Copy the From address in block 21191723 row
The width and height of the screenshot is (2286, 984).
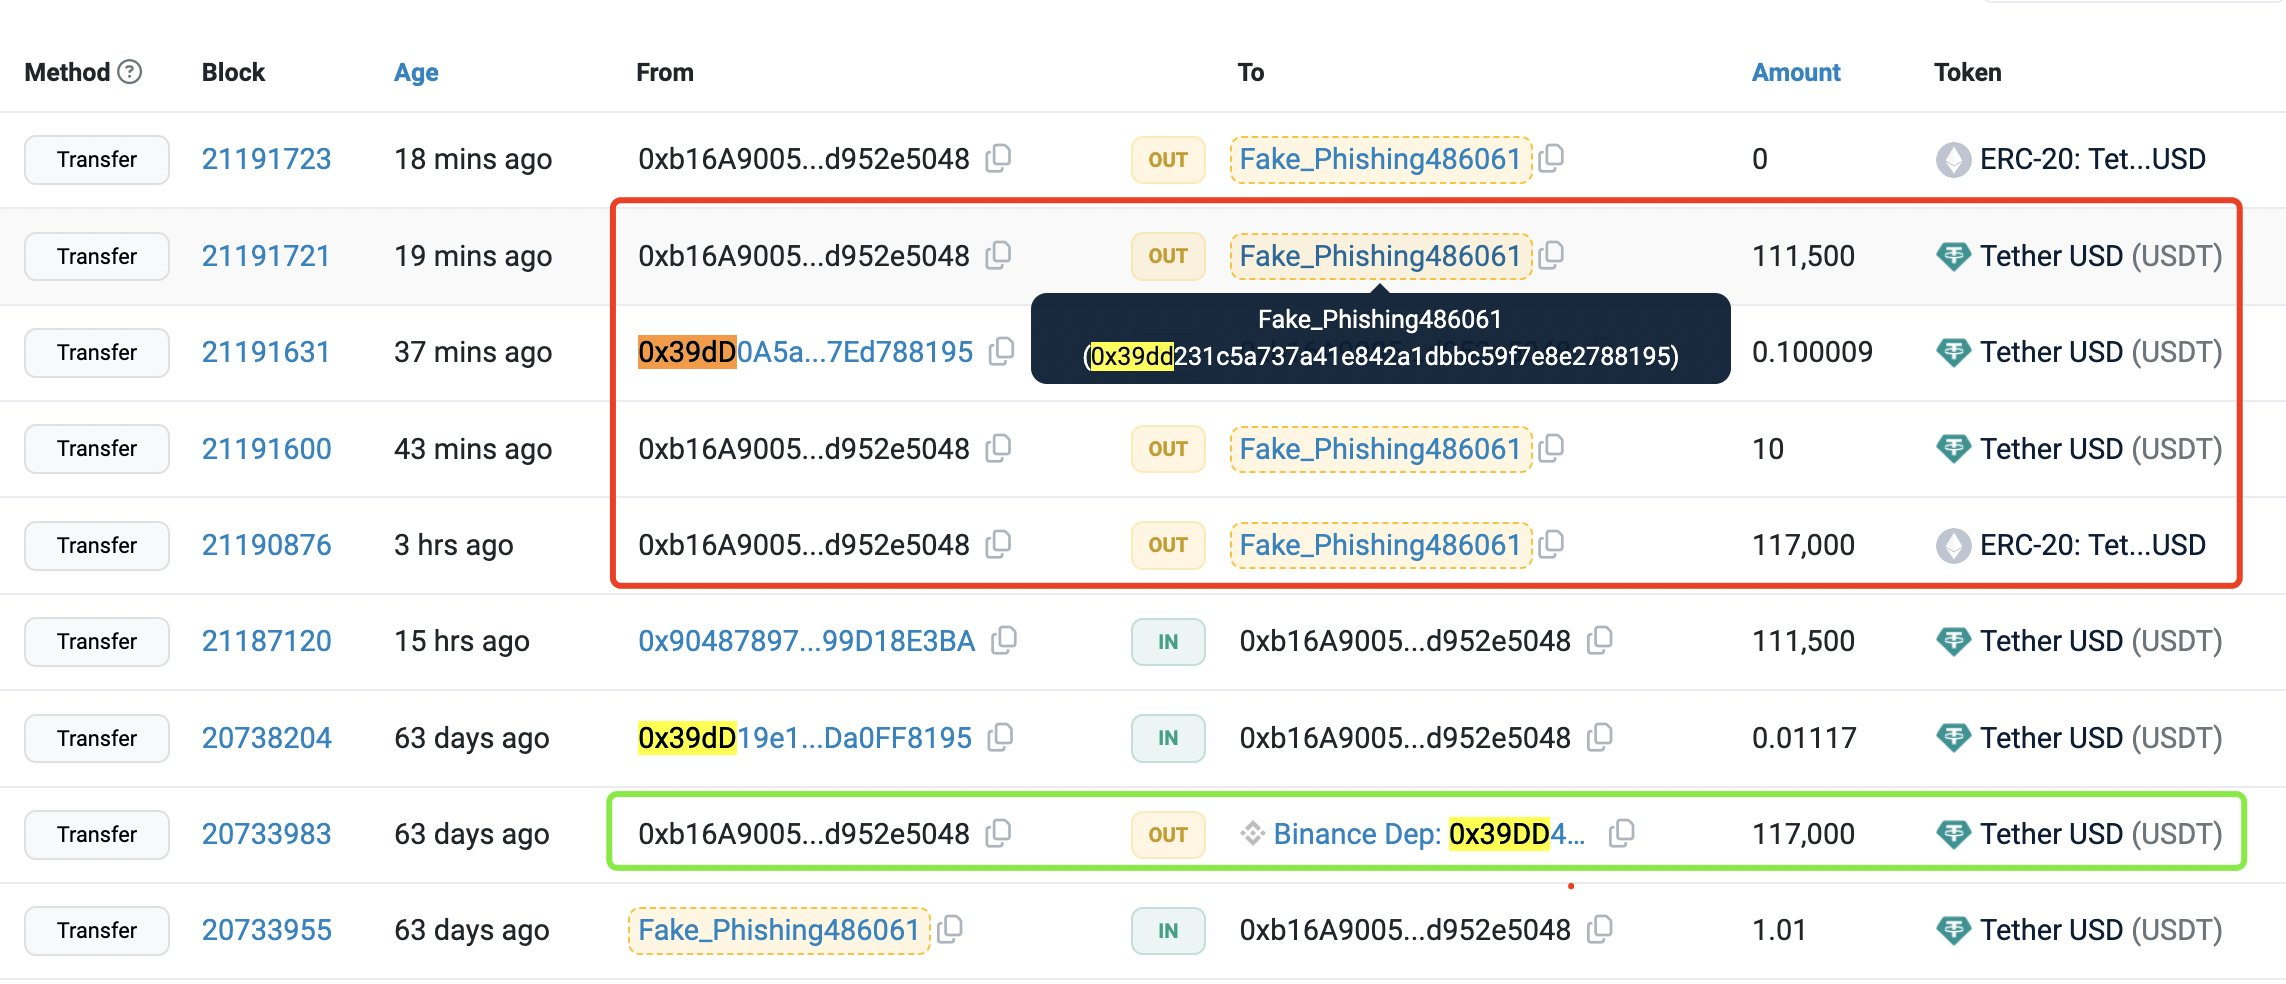1000,159
